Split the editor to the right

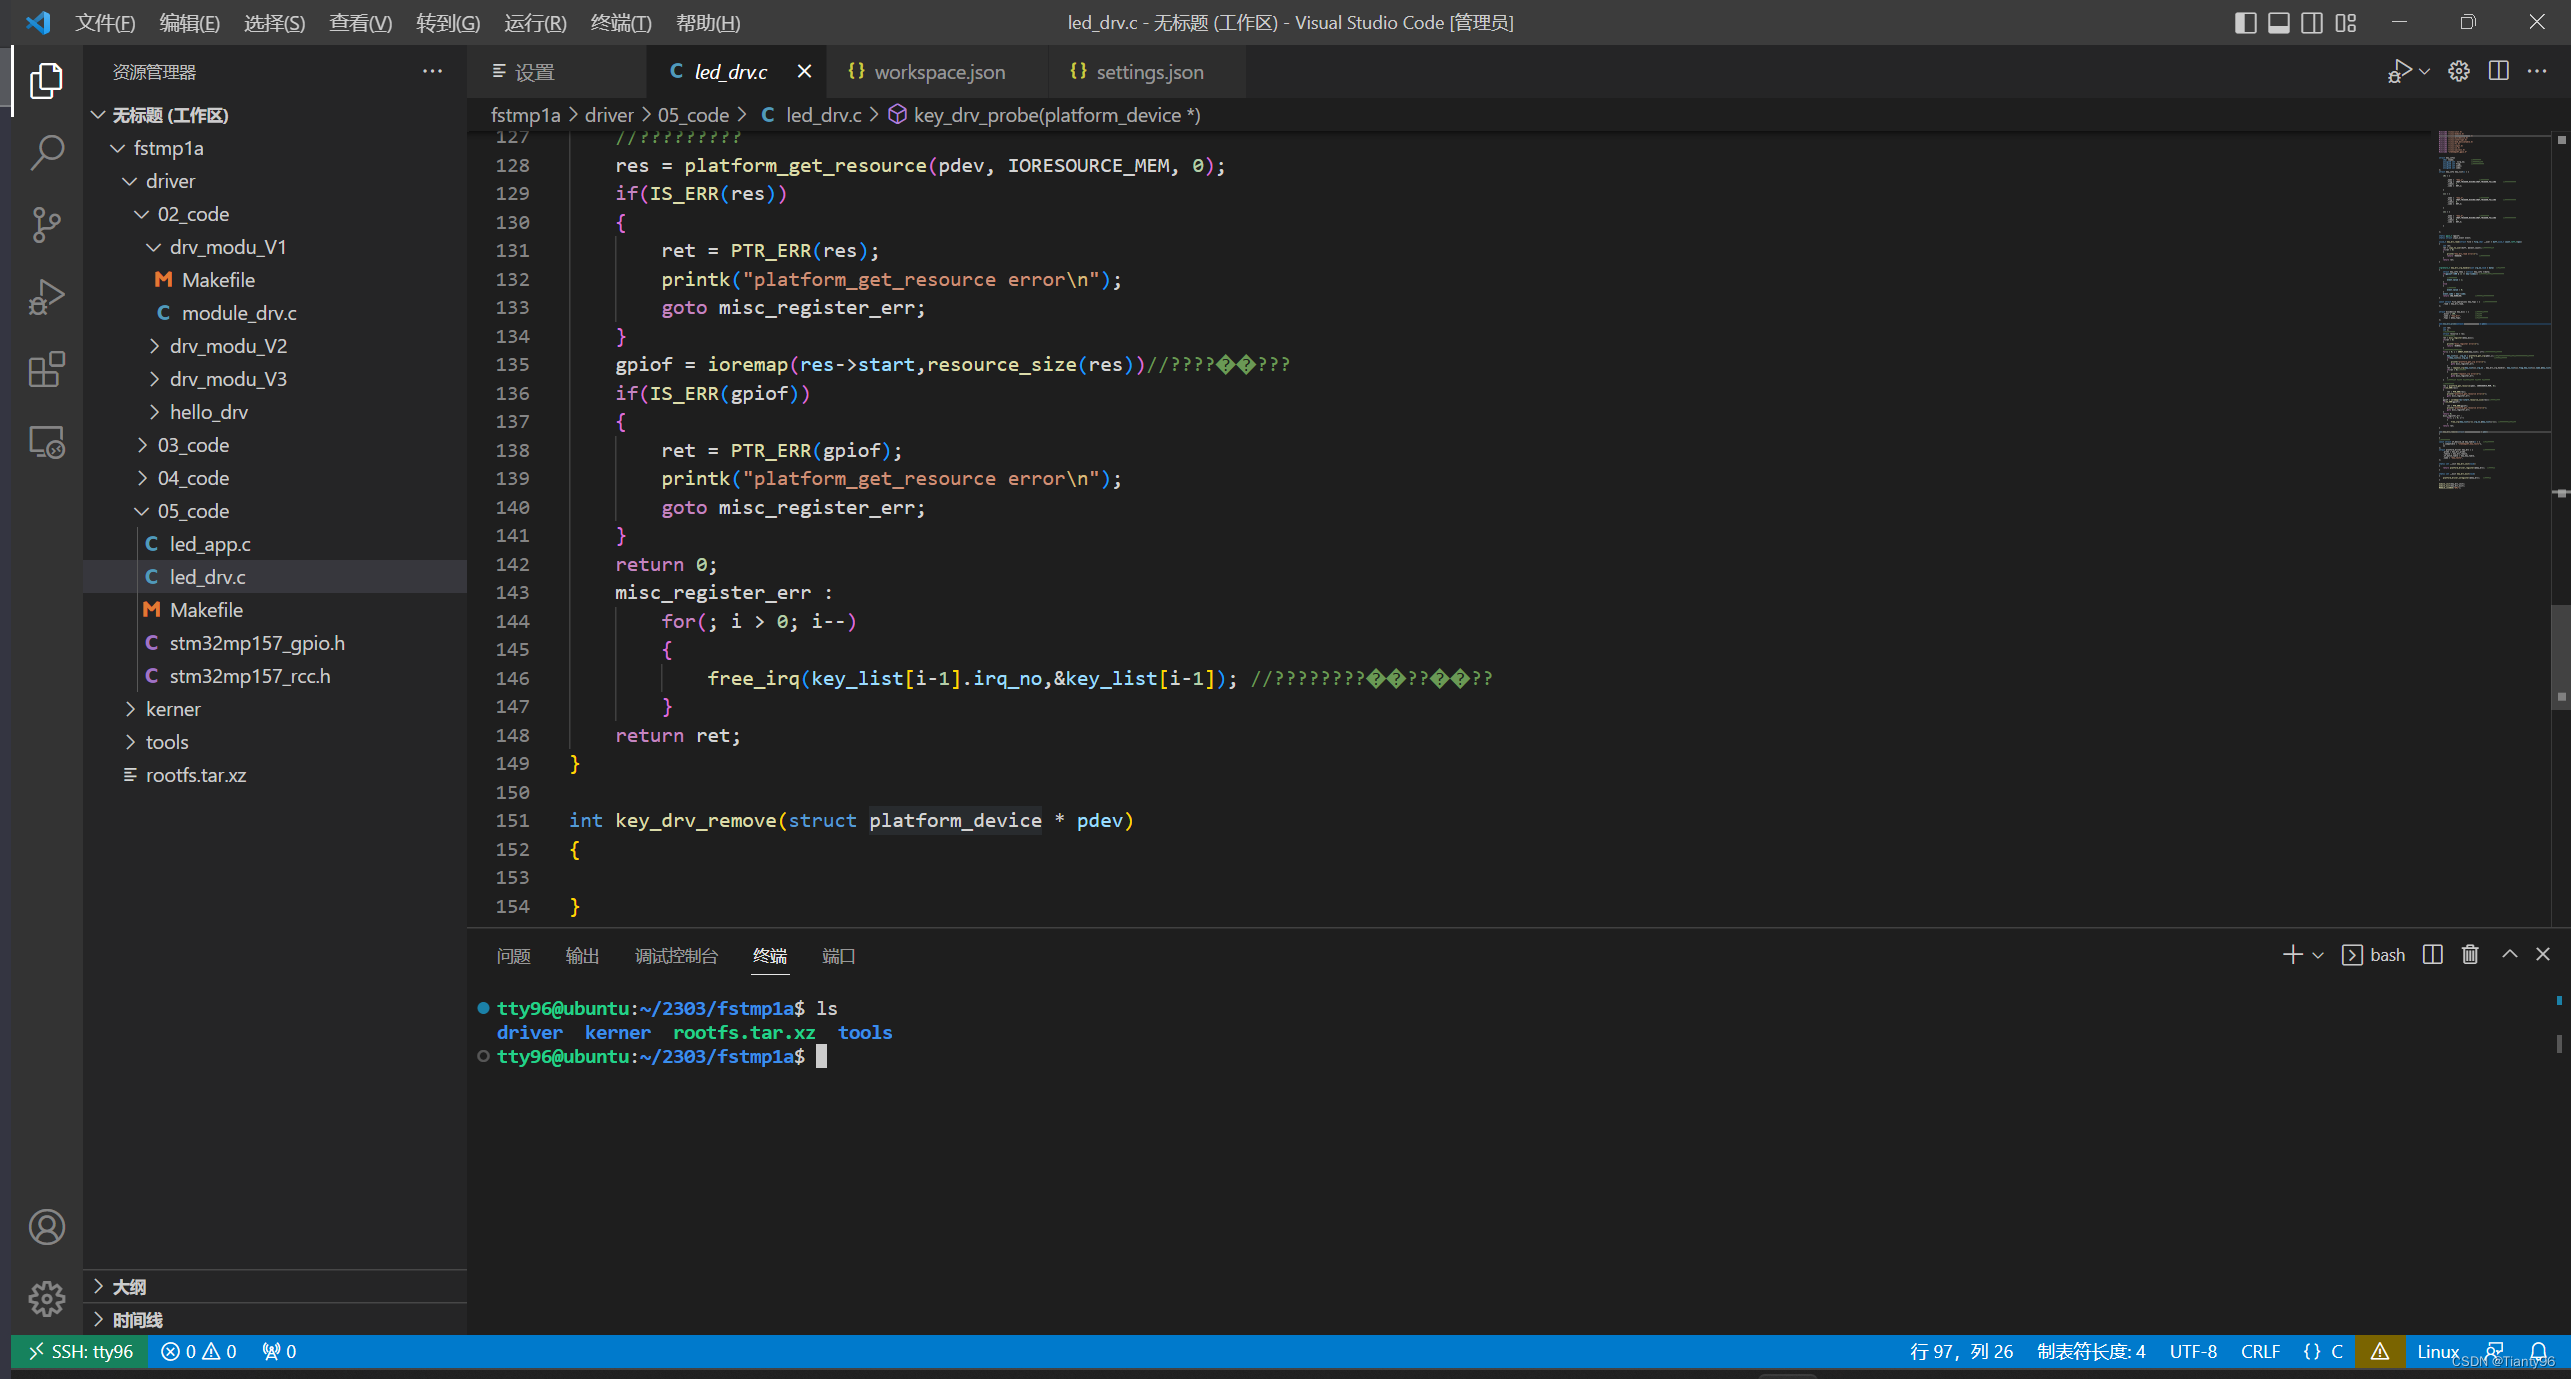(2498, 71)
